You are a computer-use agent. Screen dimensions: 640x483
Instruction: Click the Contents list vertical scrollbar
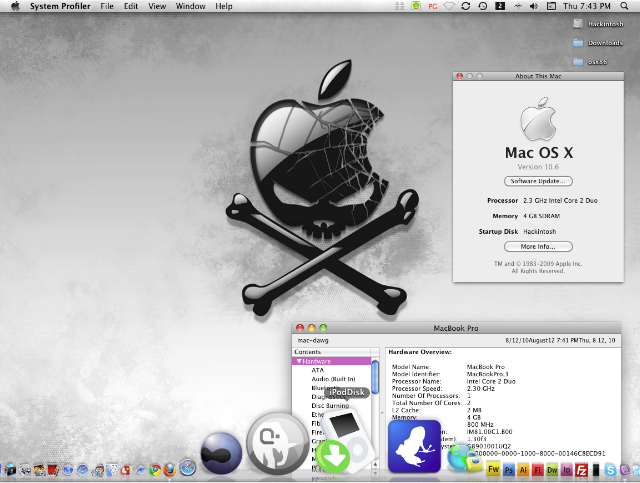[x=375, y=377]
